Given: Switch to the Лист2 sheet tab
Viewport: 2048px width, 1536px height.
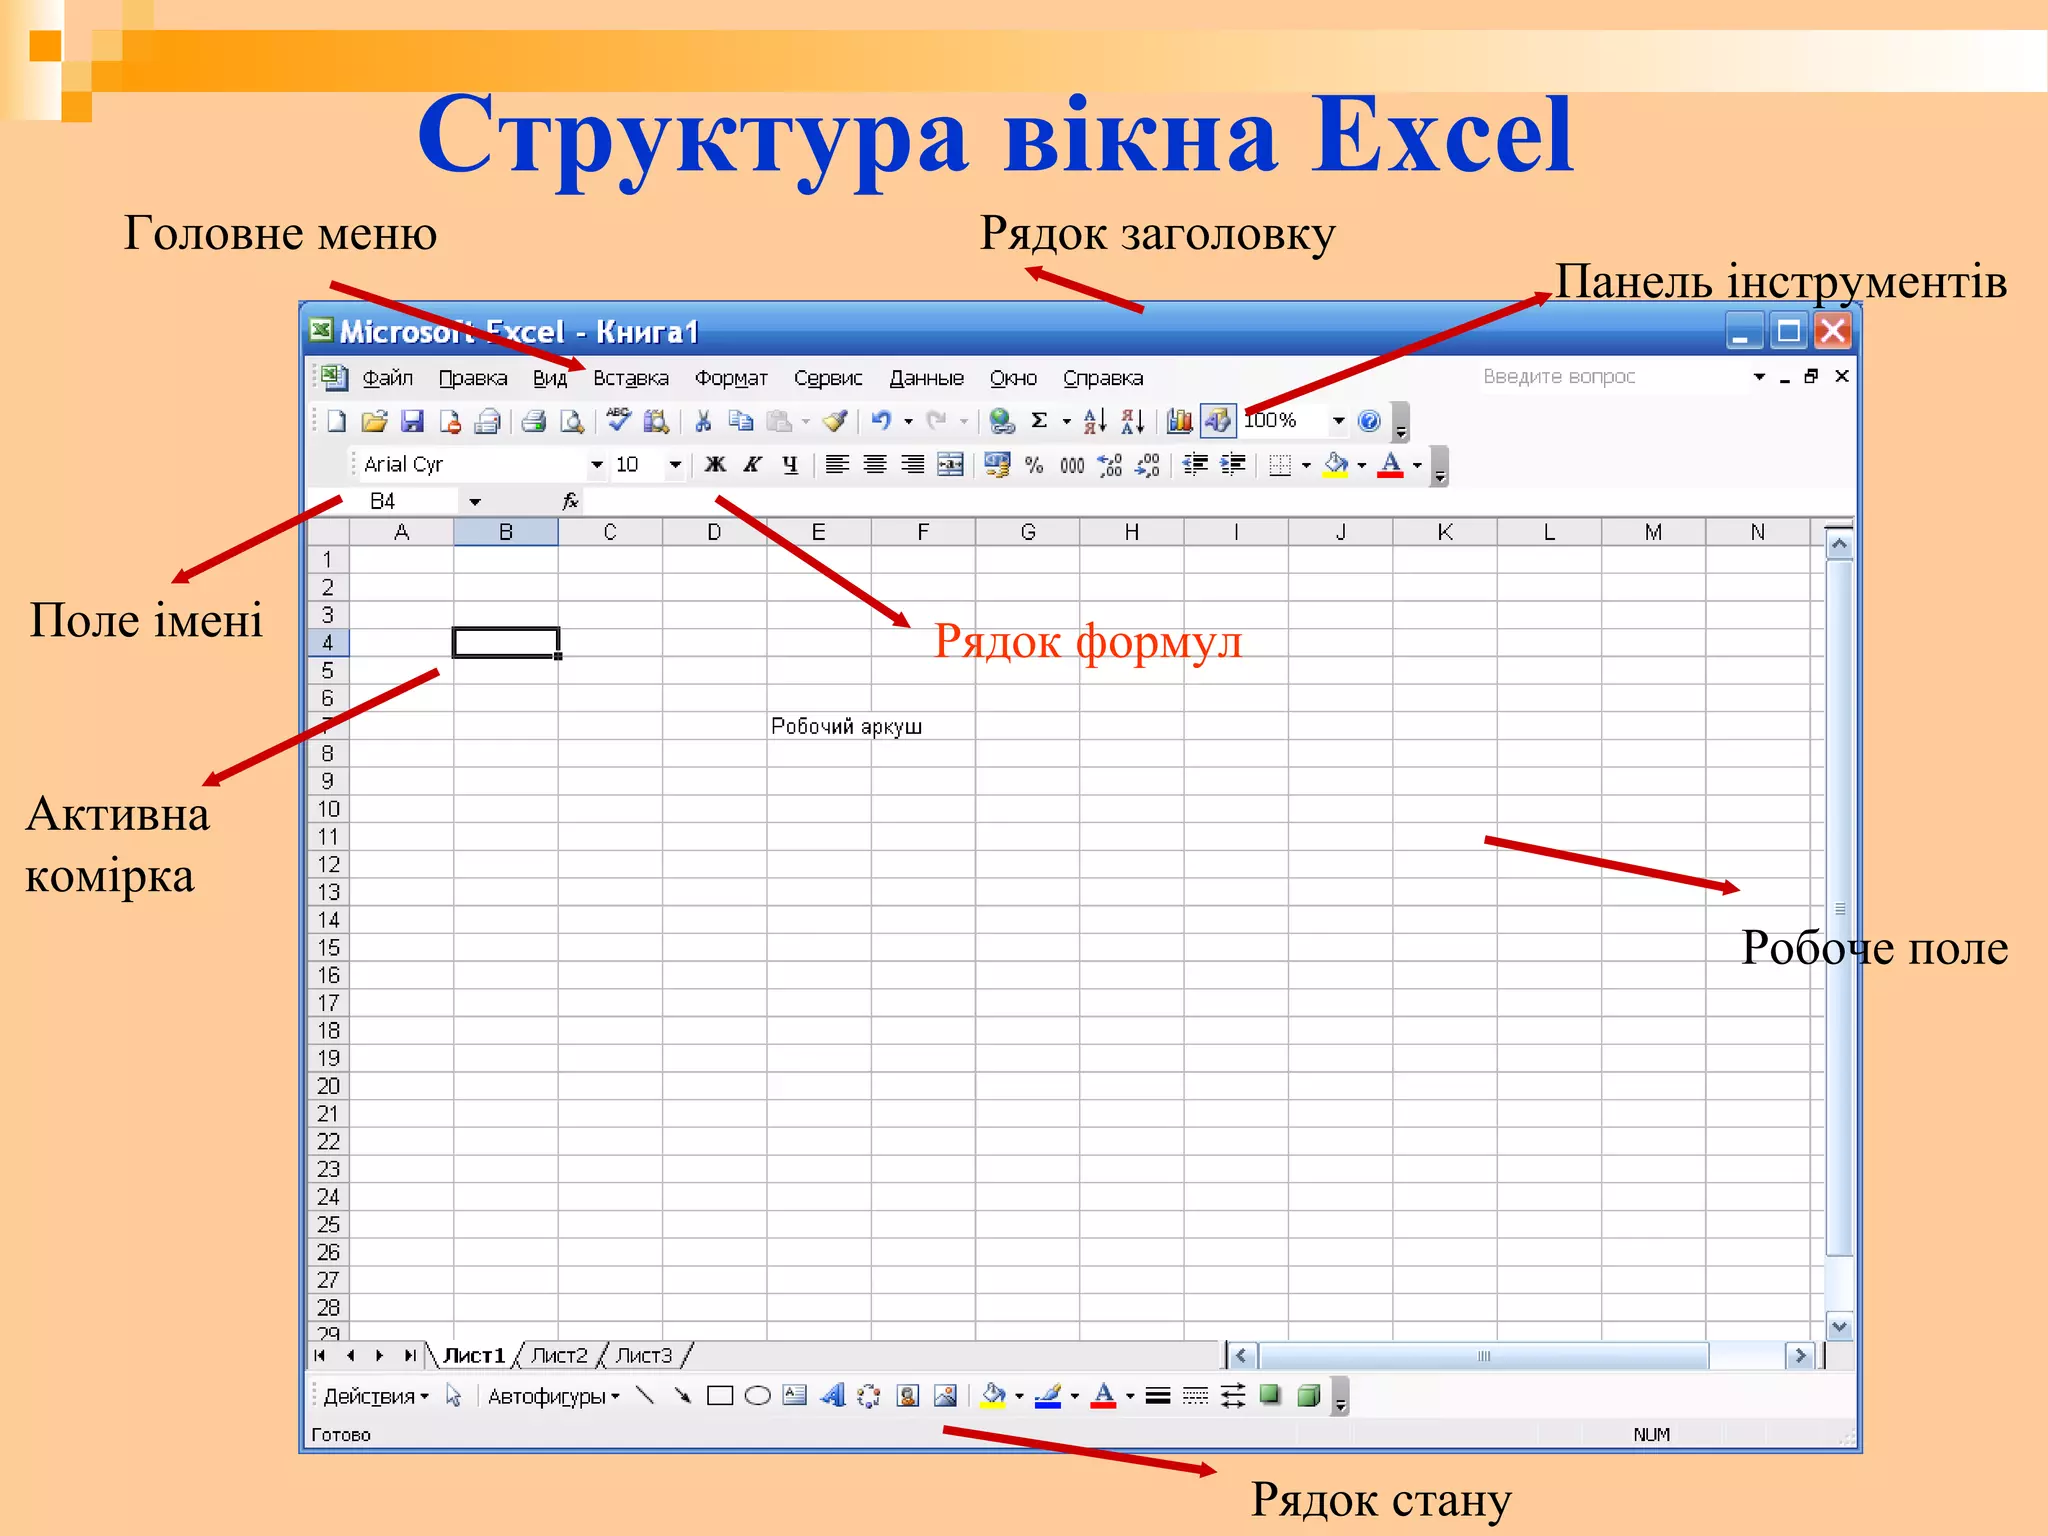Looking at the screenshot, I should coord(559,1356).
